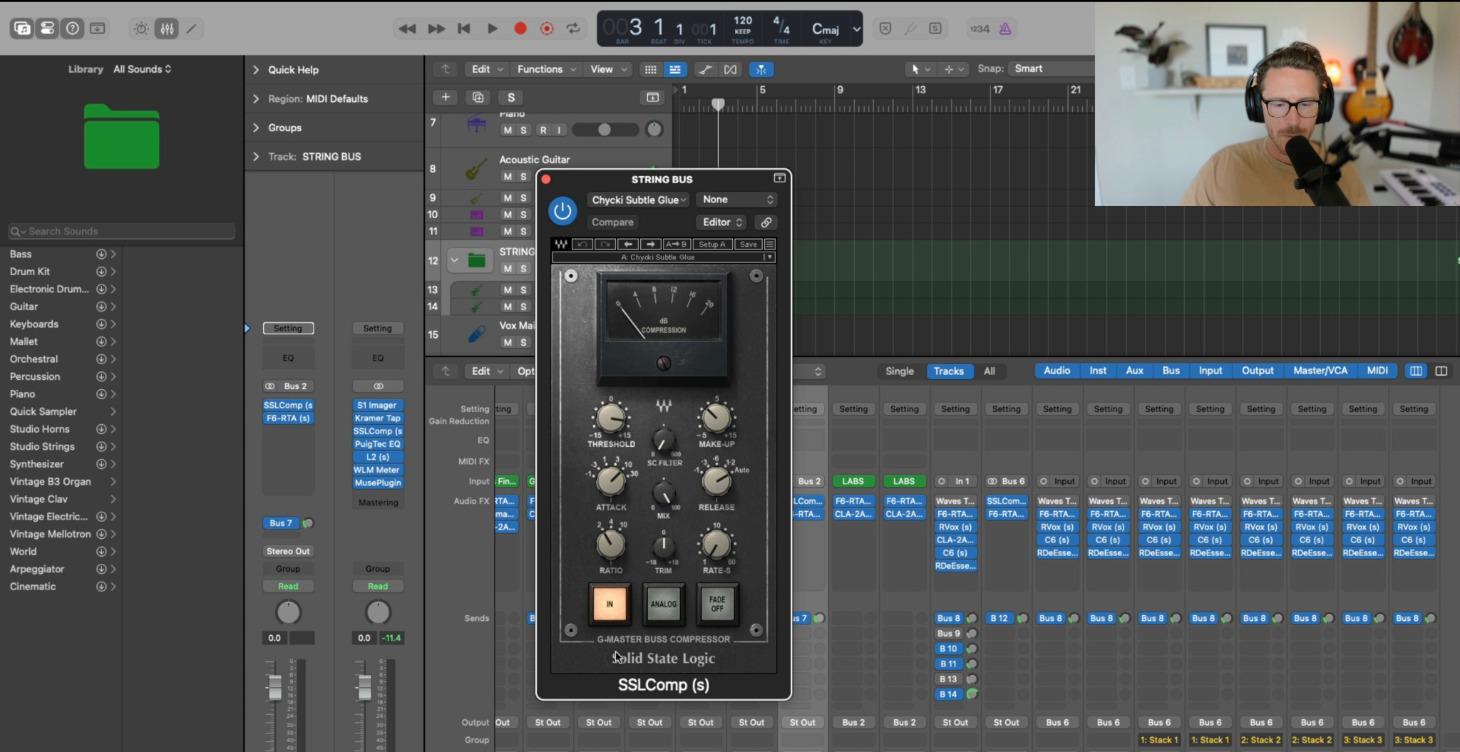Image resolution: width=1460 pixels, height=752 pixels.
Task: Select the mixer All tab
Action: click(x=989, y=371)
